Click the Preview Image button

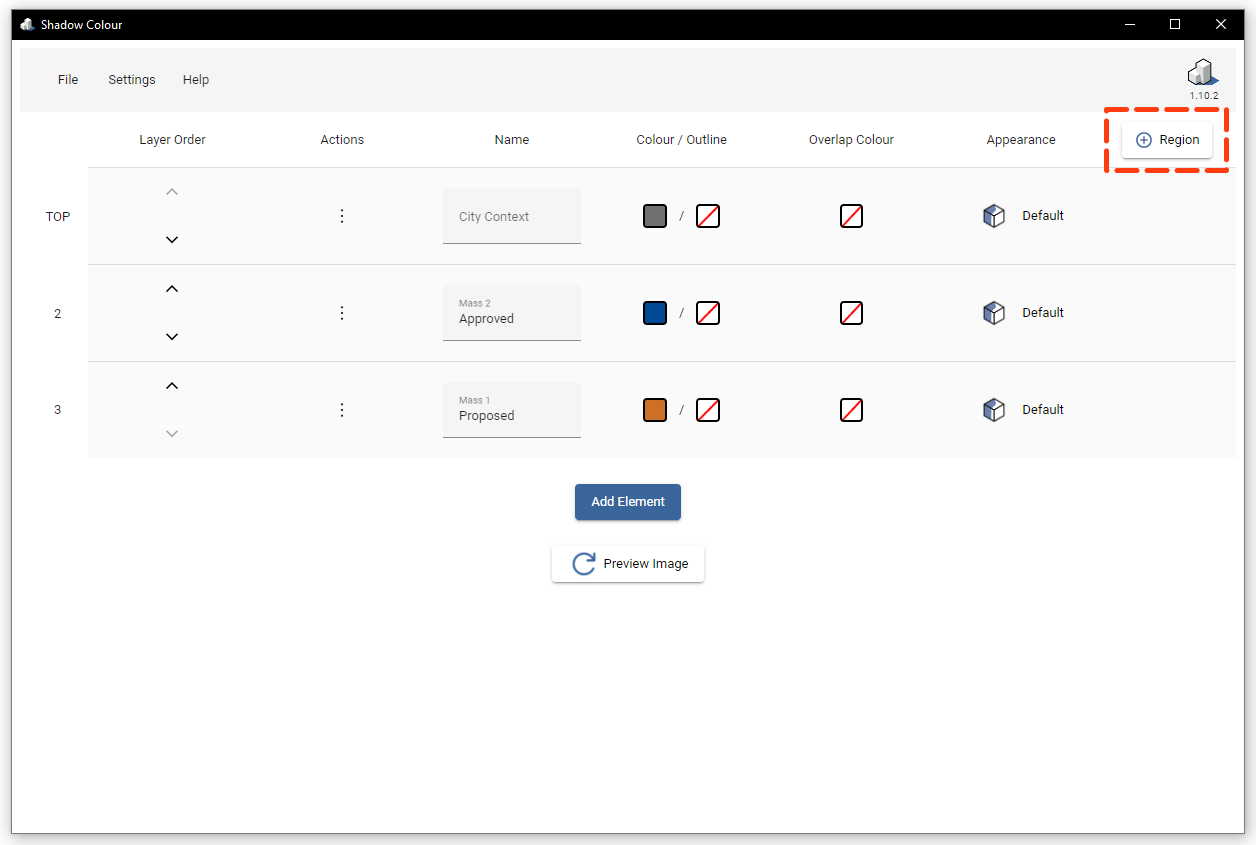tap(627, 563)
